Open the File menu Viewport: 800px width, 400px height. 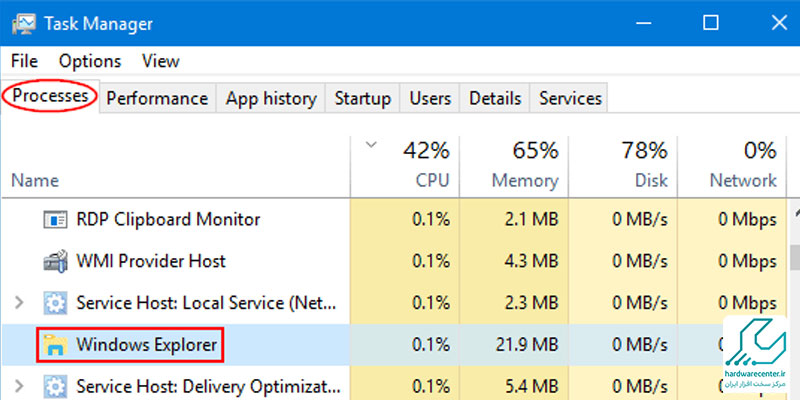tap(24, 61)
